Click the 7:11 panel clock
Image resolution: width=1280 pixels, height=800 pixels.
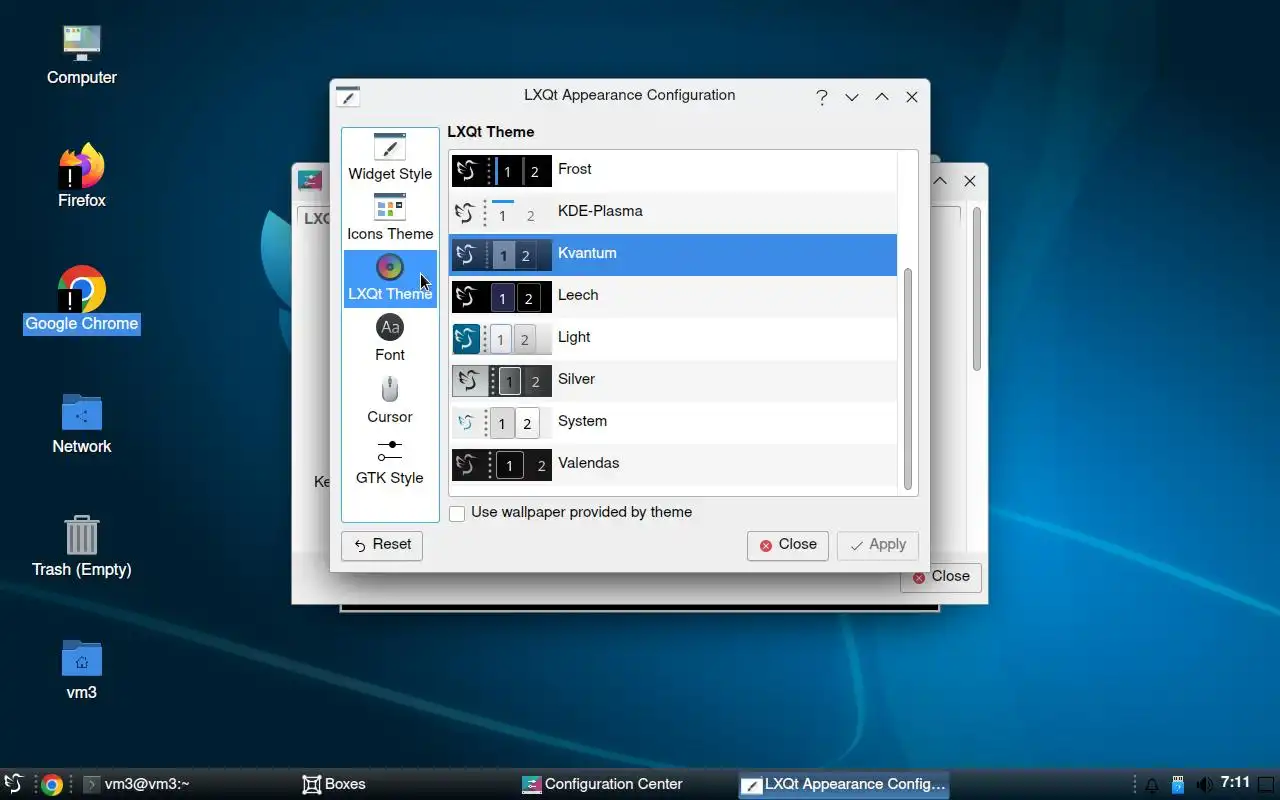[1236, 783]
